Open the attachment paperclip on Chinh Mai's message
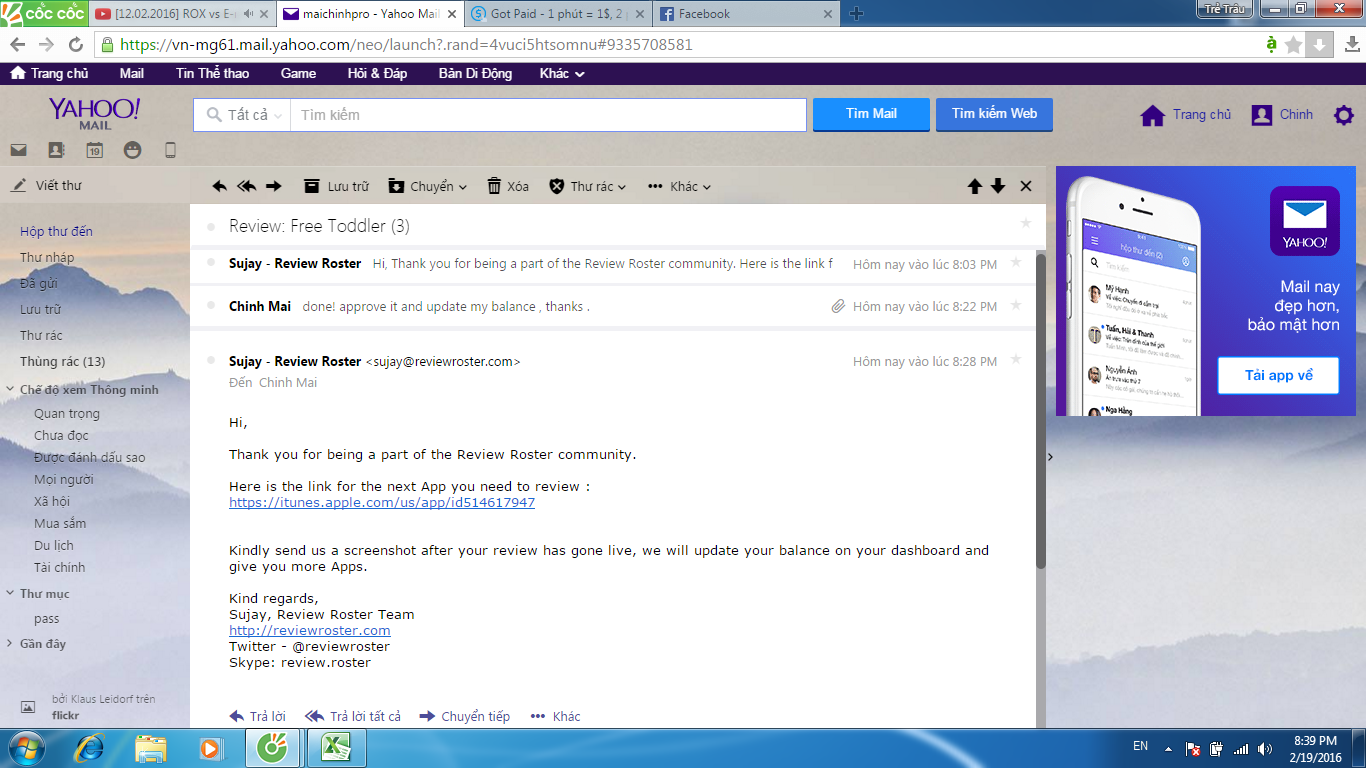This screenshot has width=1366, height=768. pos(838,306)
